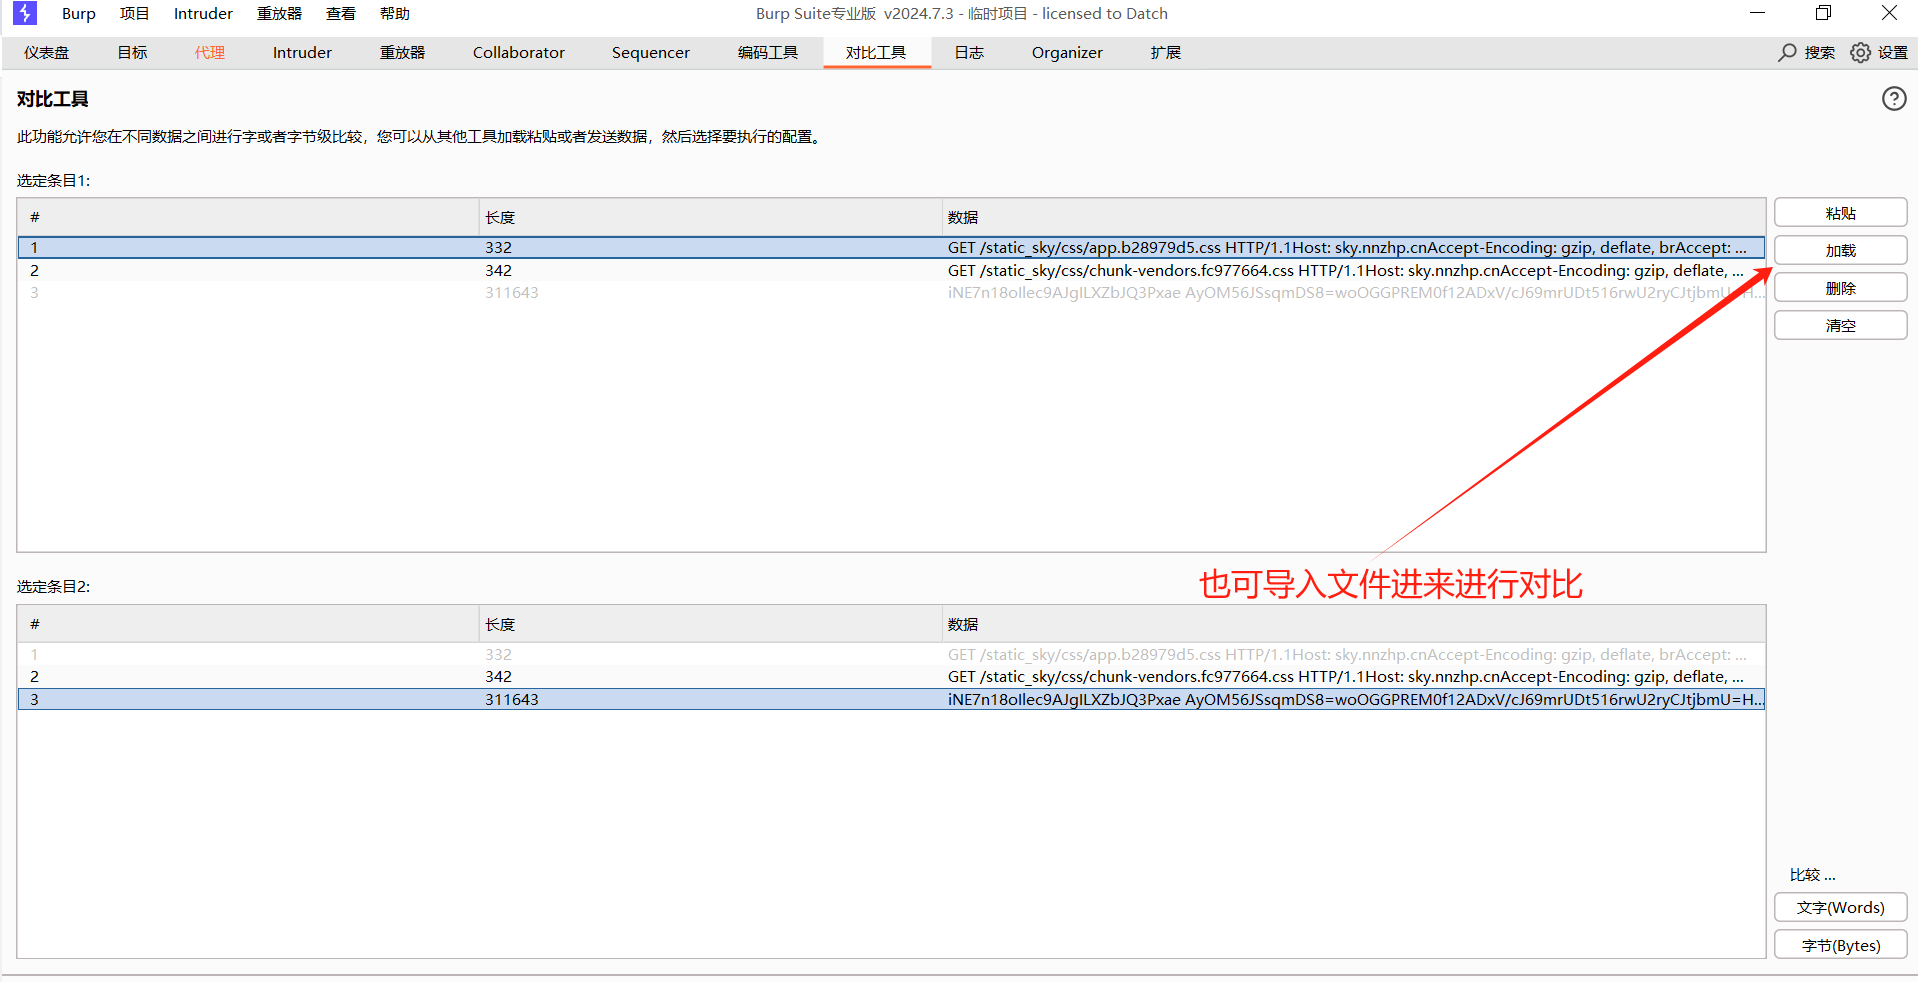
Task: Click the # column header in 选定条目2
Action: tap(248, 625)
